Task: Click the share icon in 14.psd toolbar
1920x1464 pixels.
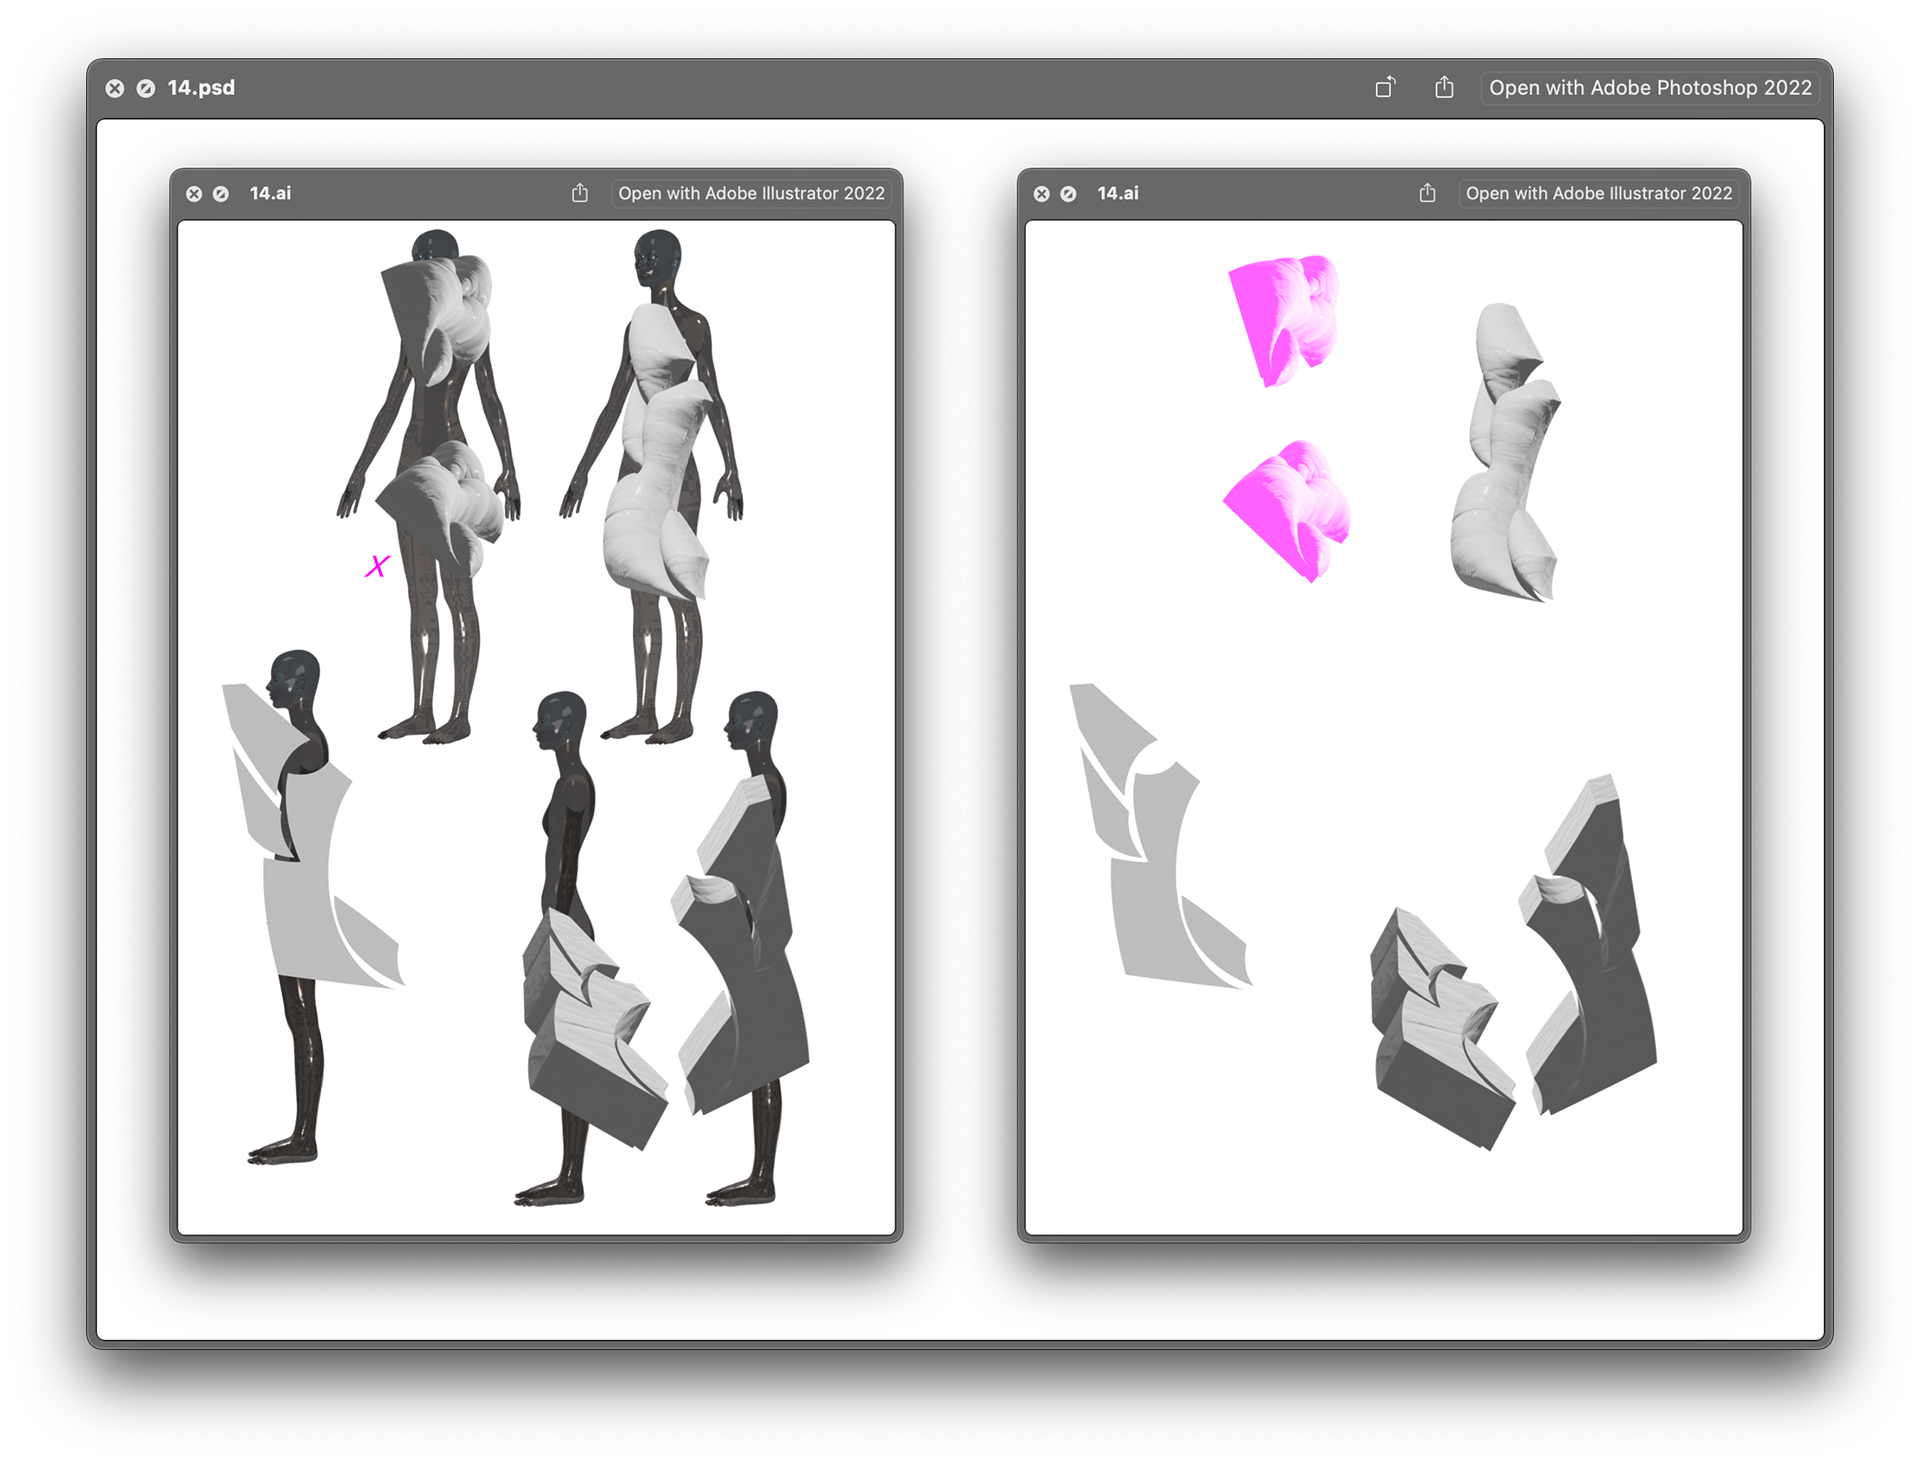Action: (1444, 88)
